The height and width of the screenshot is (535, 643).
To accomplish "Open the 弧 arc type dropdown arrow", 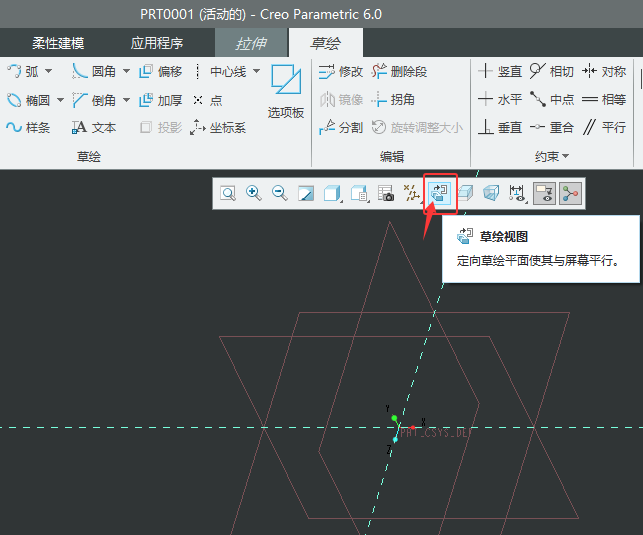I will coord(49,71).
